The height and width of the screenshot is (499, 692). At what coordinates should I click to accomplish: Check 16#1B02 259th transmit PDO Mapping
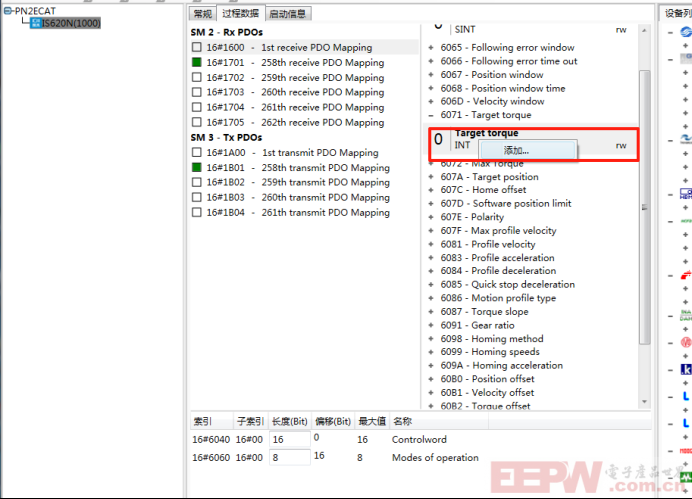(x=197, y=182)
